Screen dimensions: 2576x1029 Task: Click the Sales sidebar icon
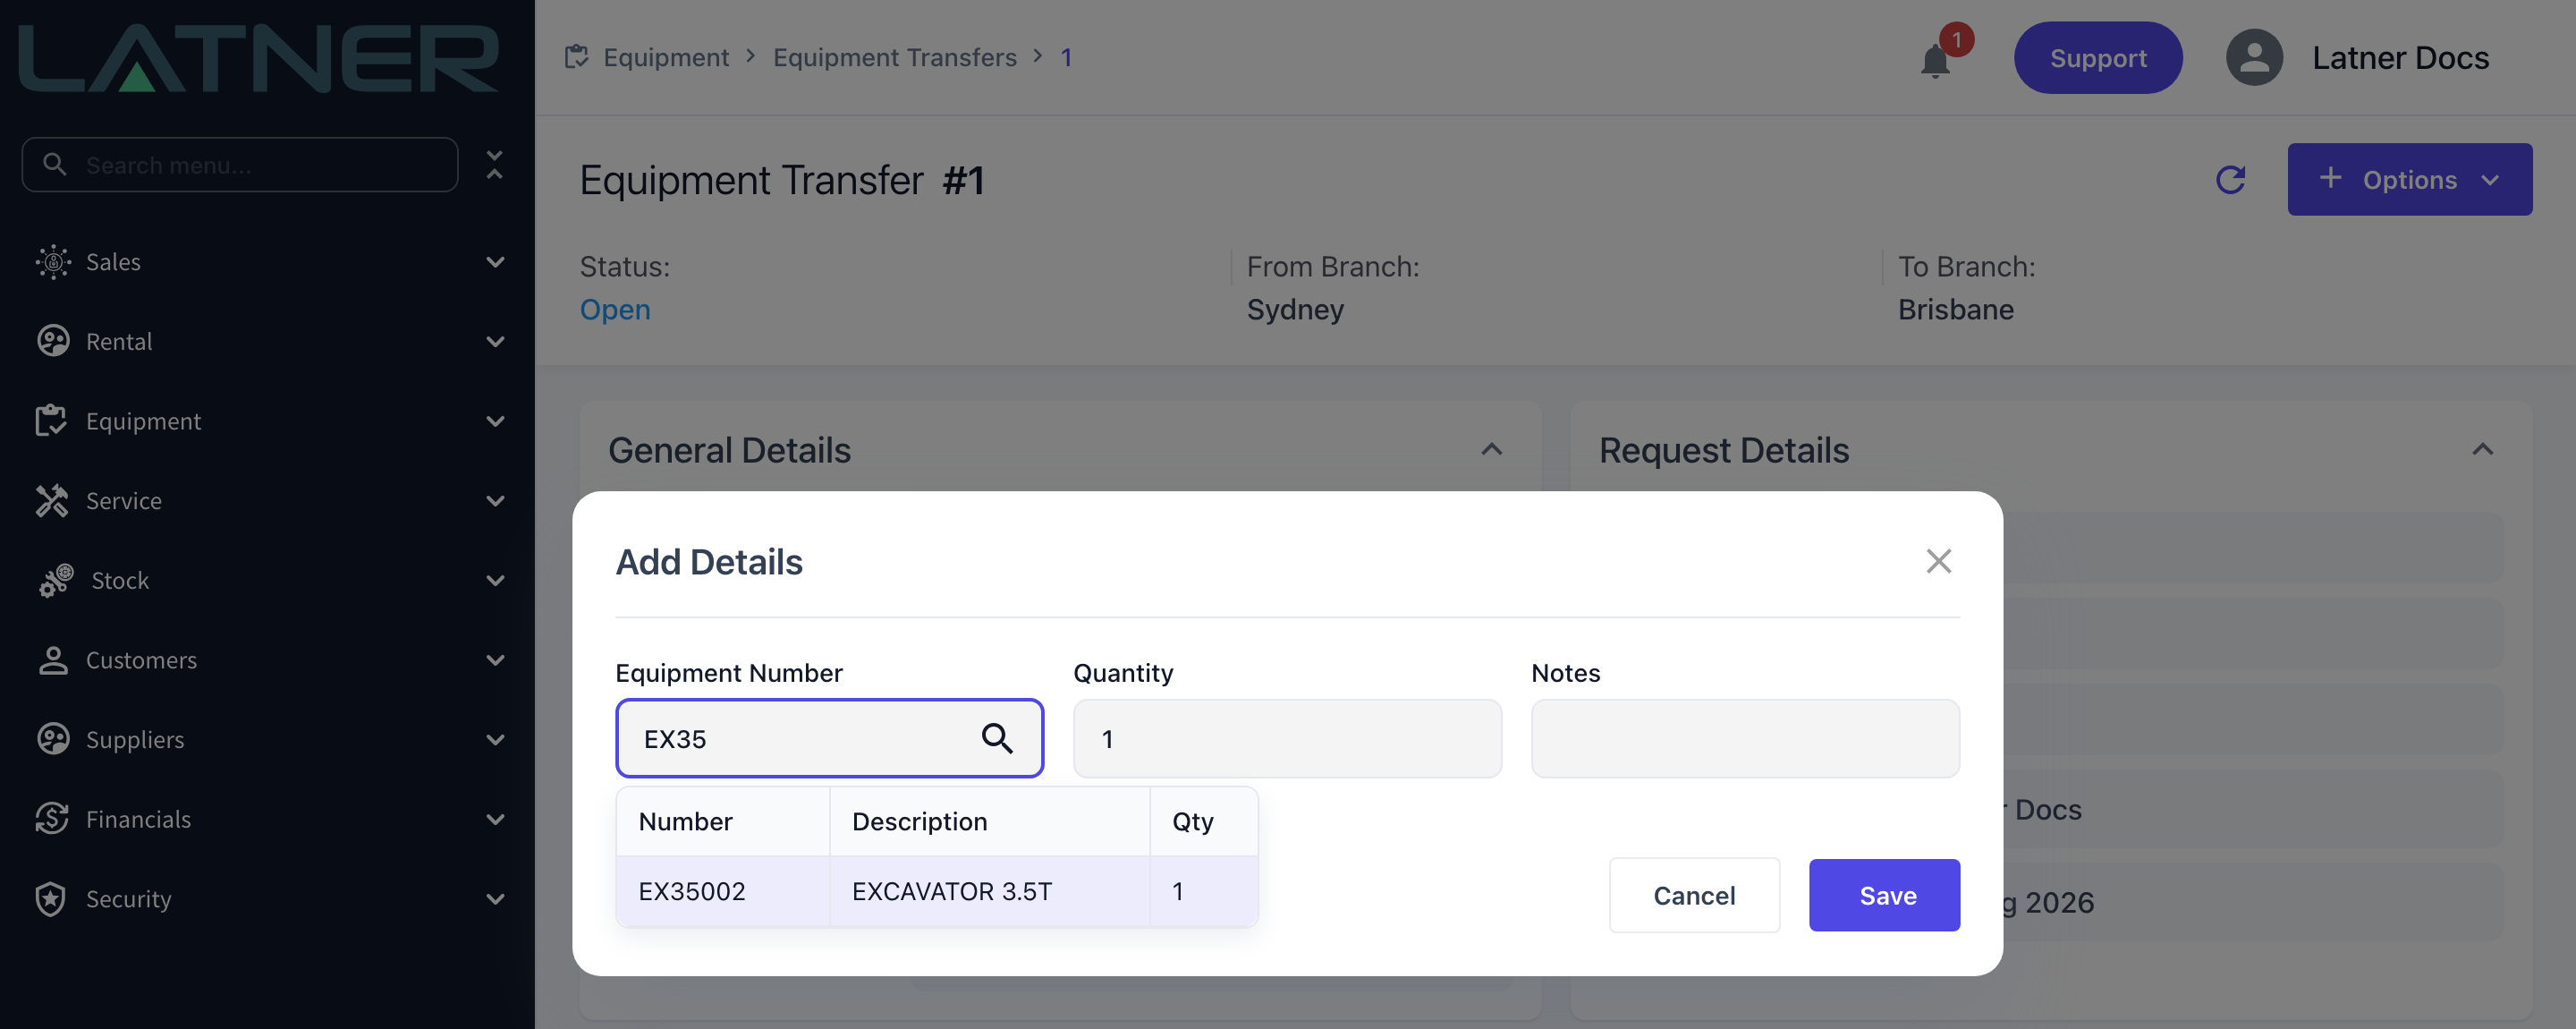tap(53, 261)
